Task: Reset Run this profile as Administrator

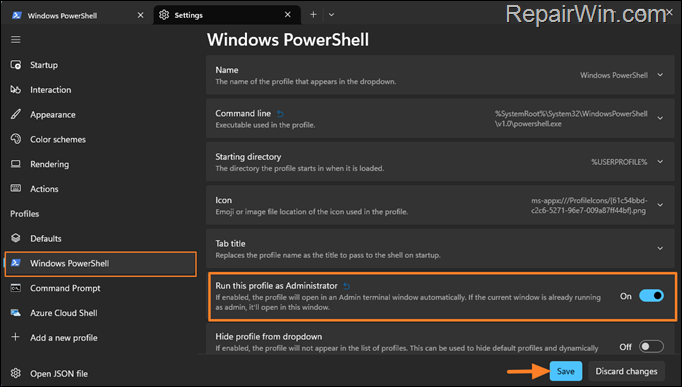Action: click(347, 286)
